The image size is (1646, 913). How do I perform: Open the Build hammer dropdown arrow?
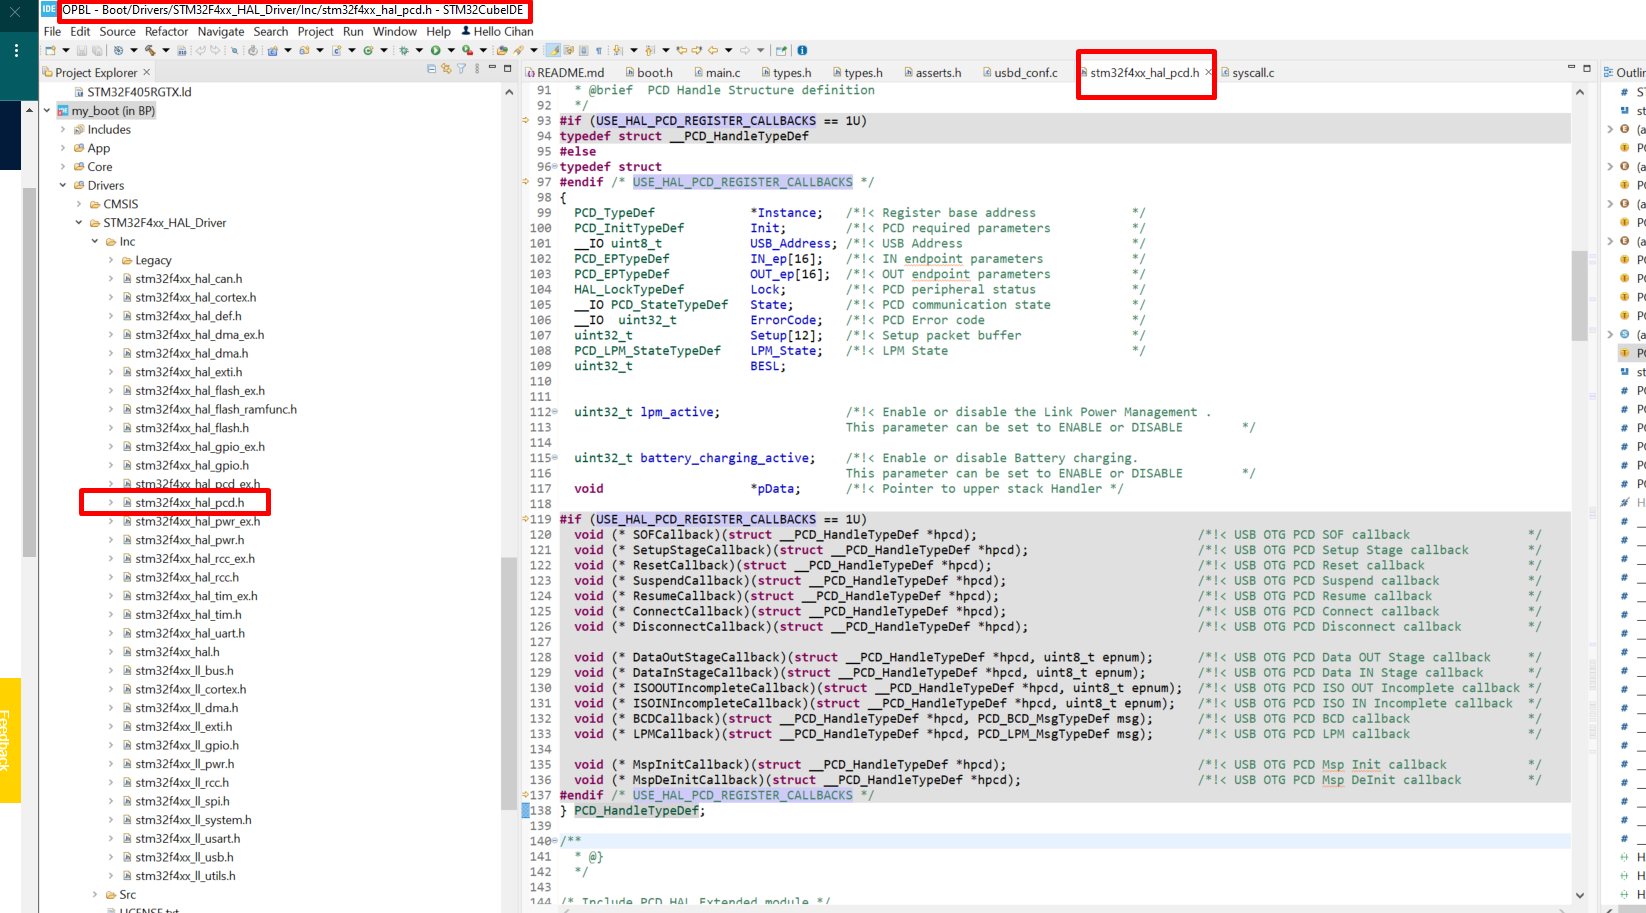pos(166,50)
